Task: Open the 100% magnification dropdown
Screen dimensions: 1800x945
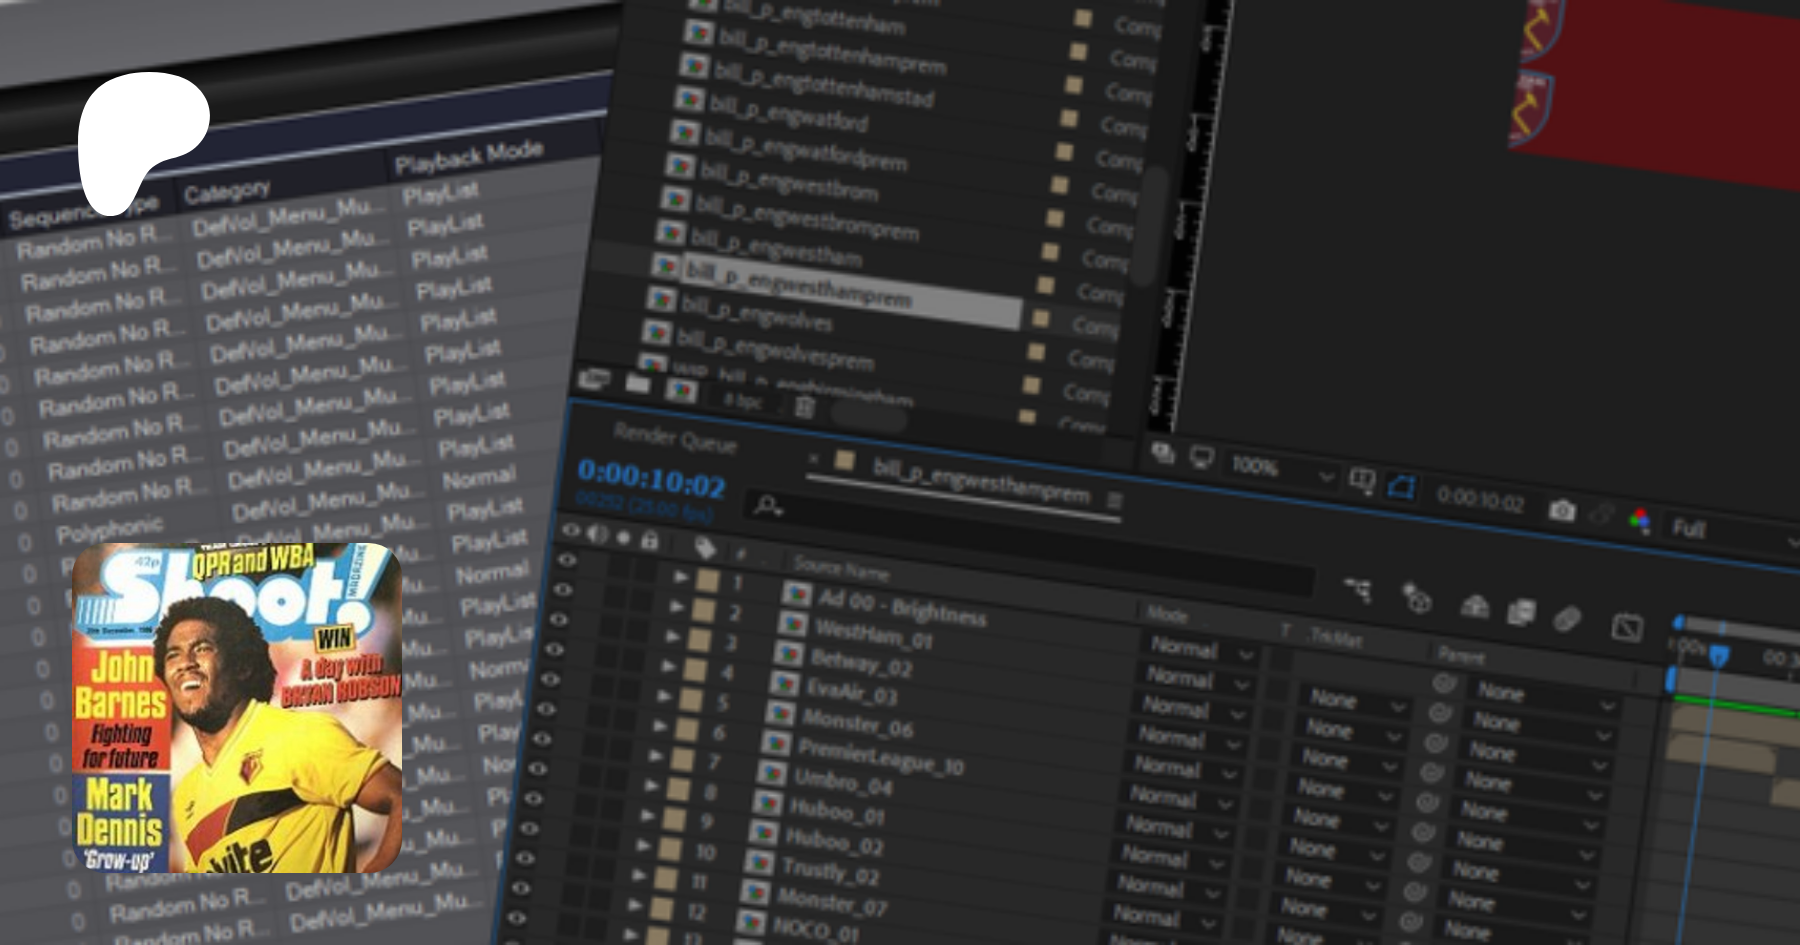Action: click(1326, 477)
